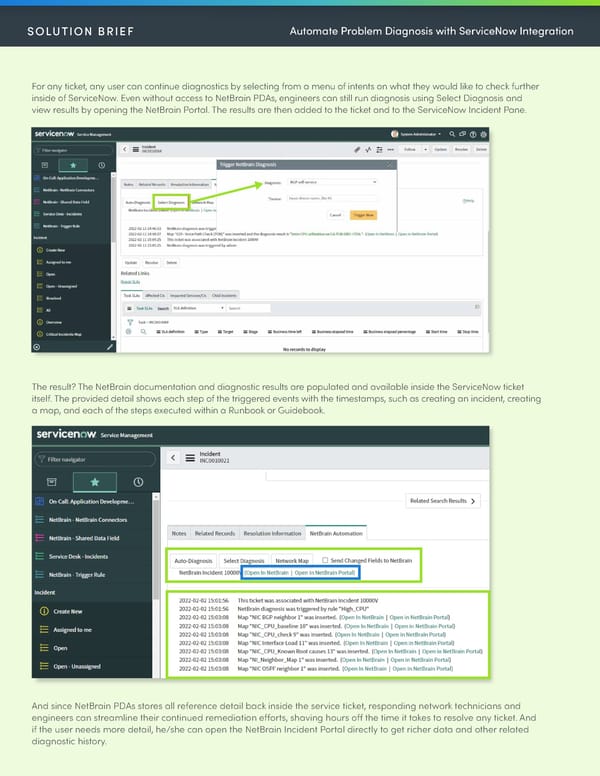Viewport: 600px width, 776px height.
Task: Click the filter funnel icon under Task SLAs
Action: click(x=128, y=319)
